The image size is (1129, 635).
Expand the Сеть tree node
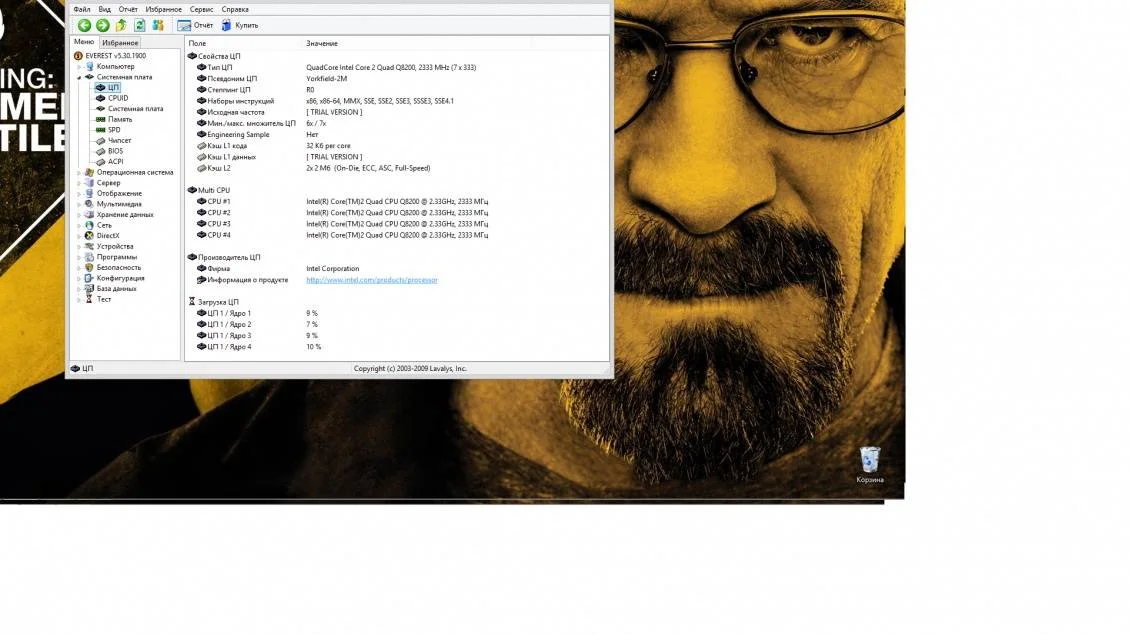click(x=79, y=225)
